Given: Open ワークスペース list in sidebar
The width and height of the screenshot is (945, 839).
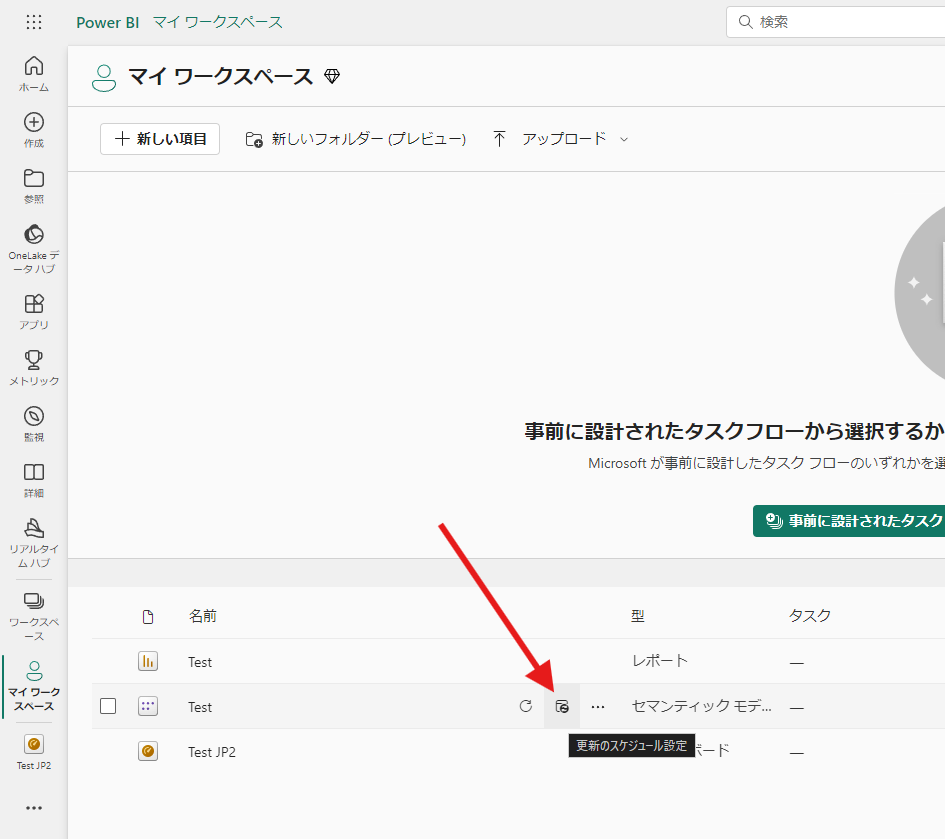Looking at the screenshot, I should (x=34, y=617).
